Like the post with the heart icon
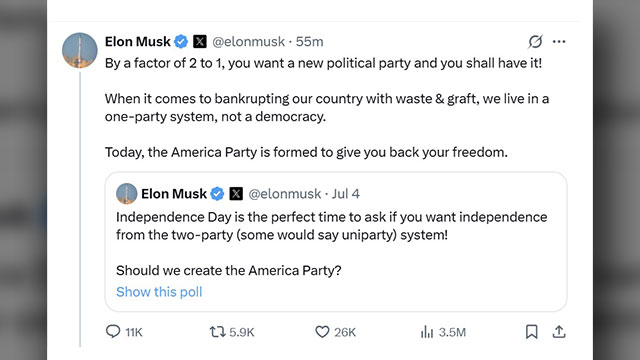 [322, 332]
